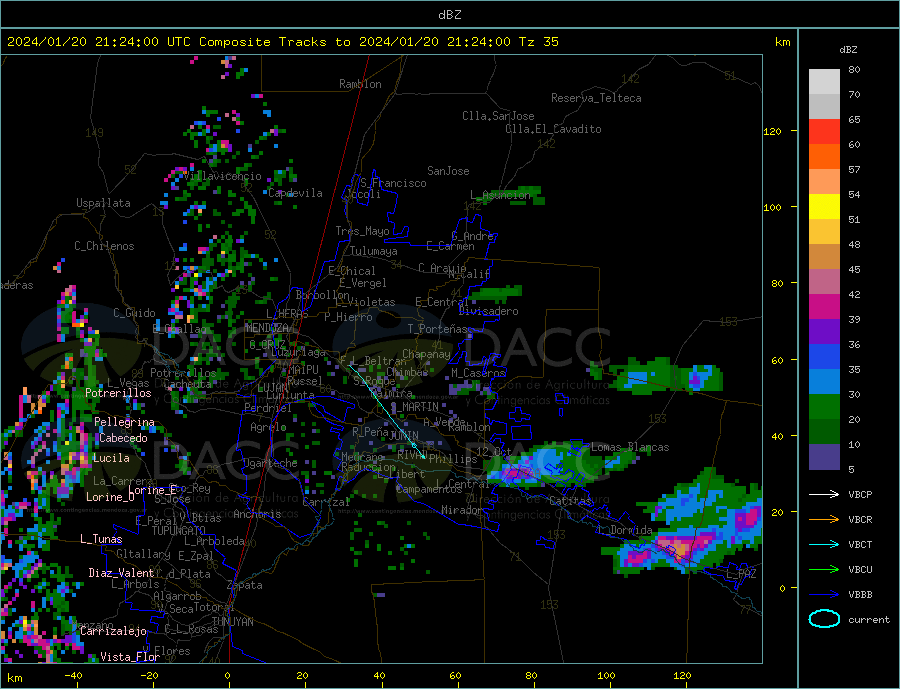Click the white VBCP arrow legend icon
Image resolution: width=900 pixels, height=689 pixels.
point(824,494)
